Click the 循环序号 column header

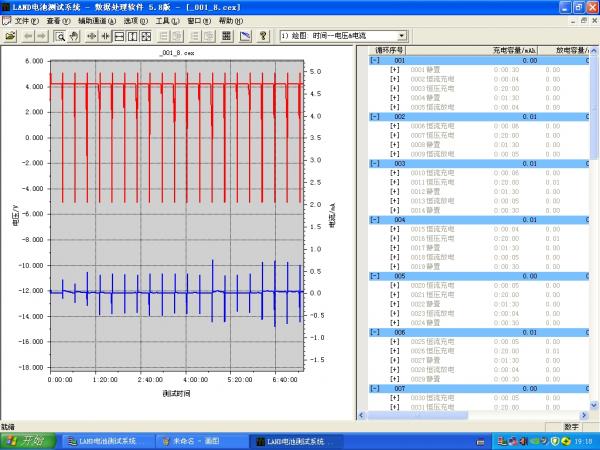[x=390, y=48]
